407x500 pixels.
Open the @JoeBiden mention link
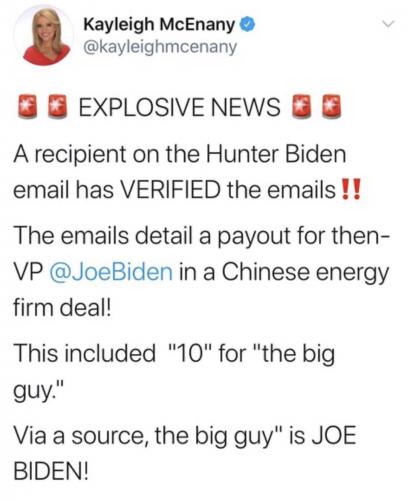tap(111, 271)
